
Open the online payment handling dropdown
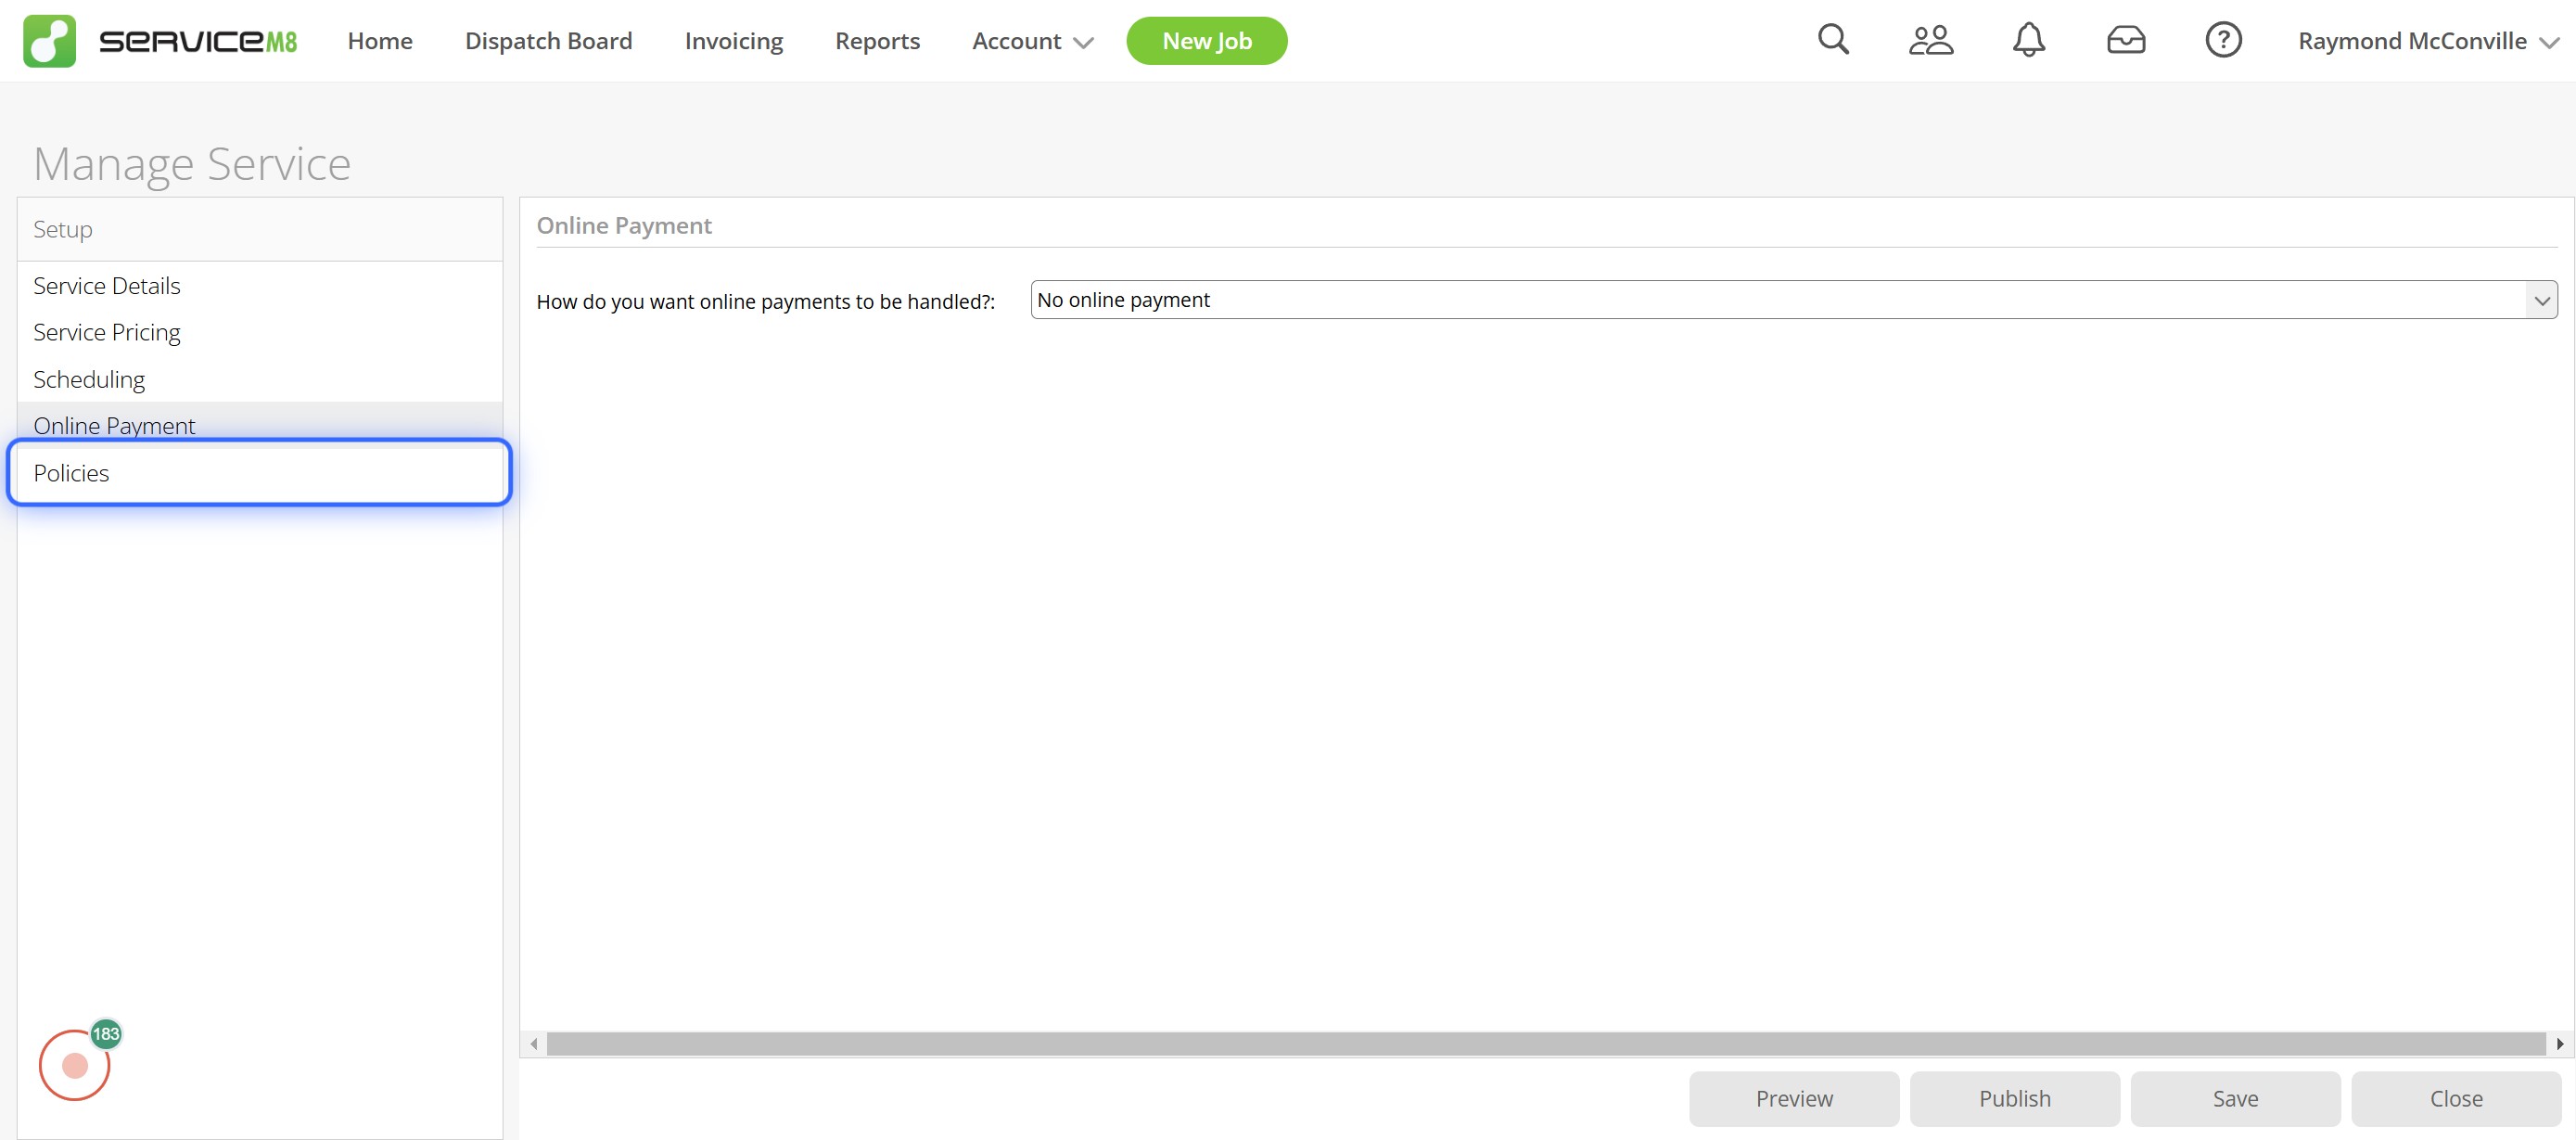pyautogui.click(x=1793, y=300)
